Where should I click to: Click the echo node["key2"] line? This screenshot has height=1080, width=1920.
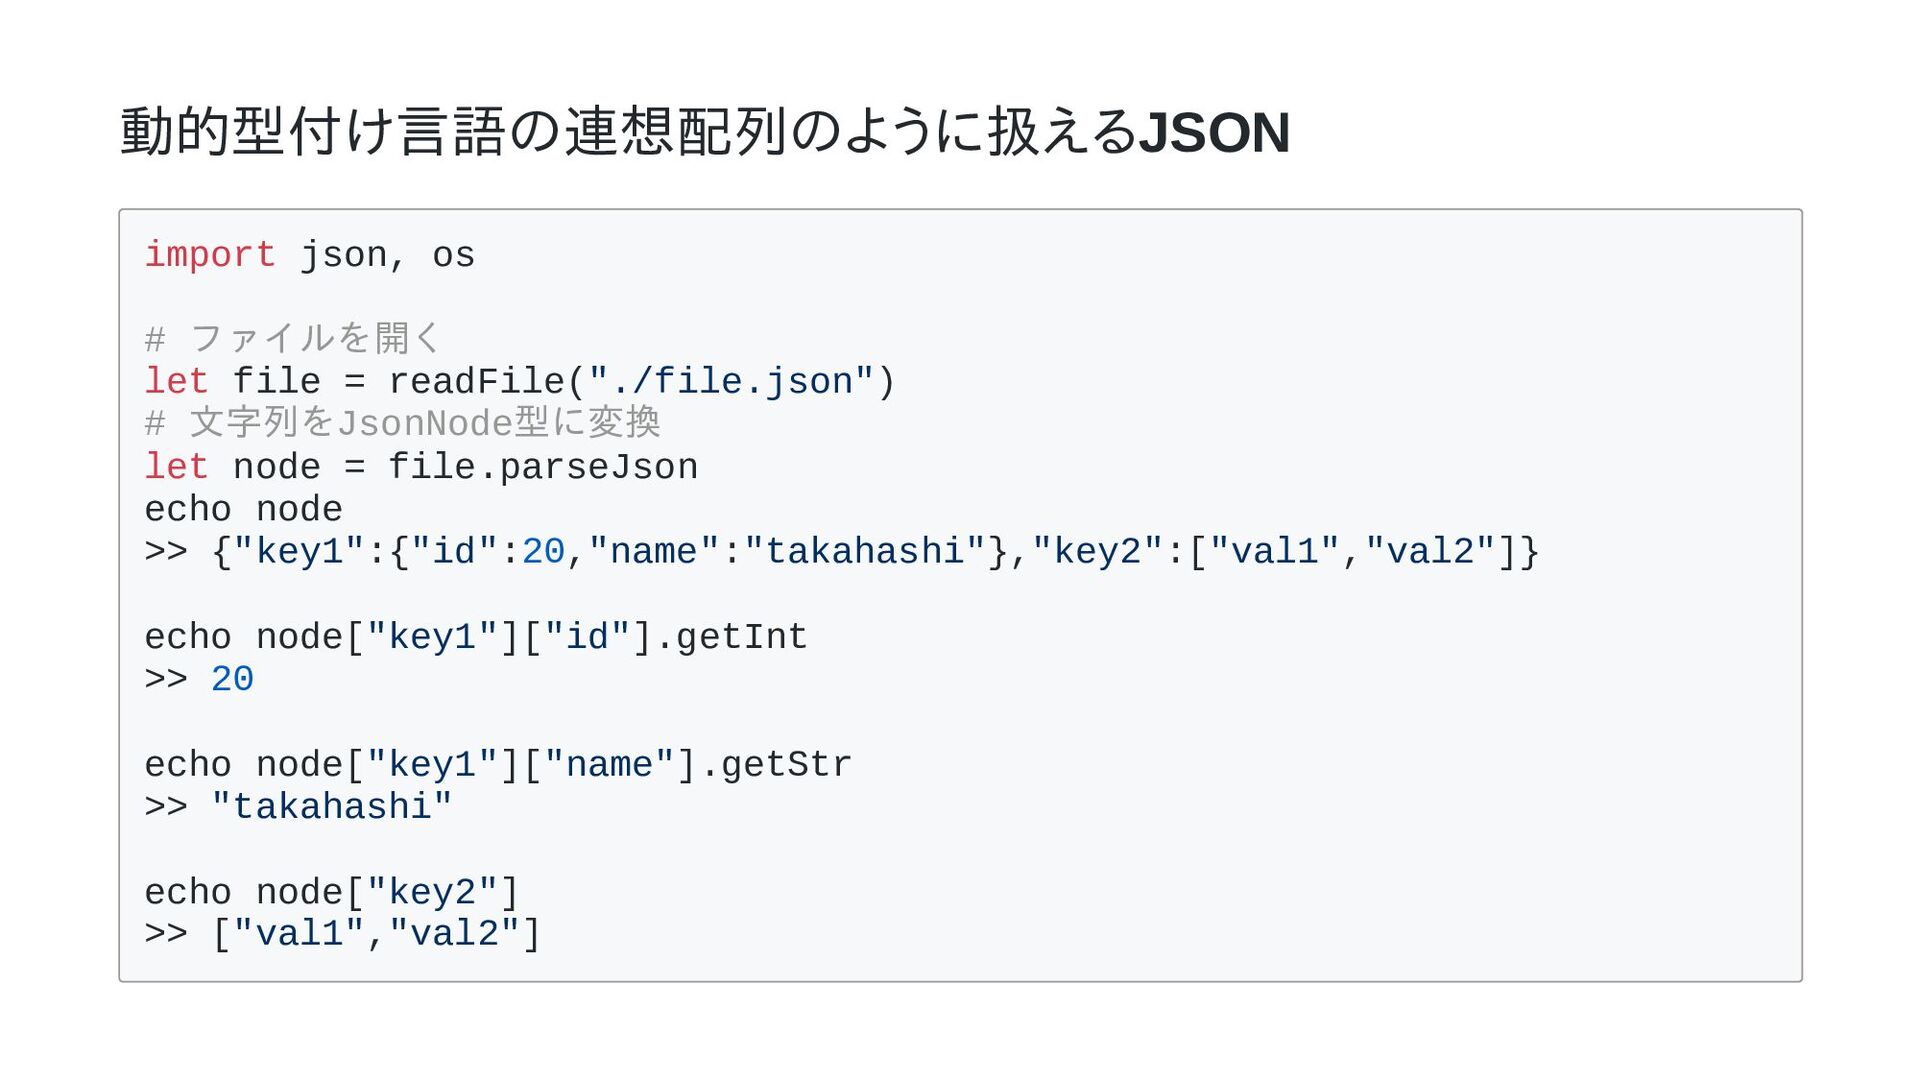click(x=332, y=892)
